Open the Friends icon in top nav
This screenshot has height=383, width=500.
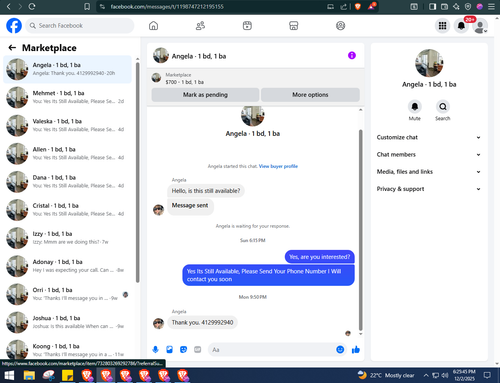point(200,26)
